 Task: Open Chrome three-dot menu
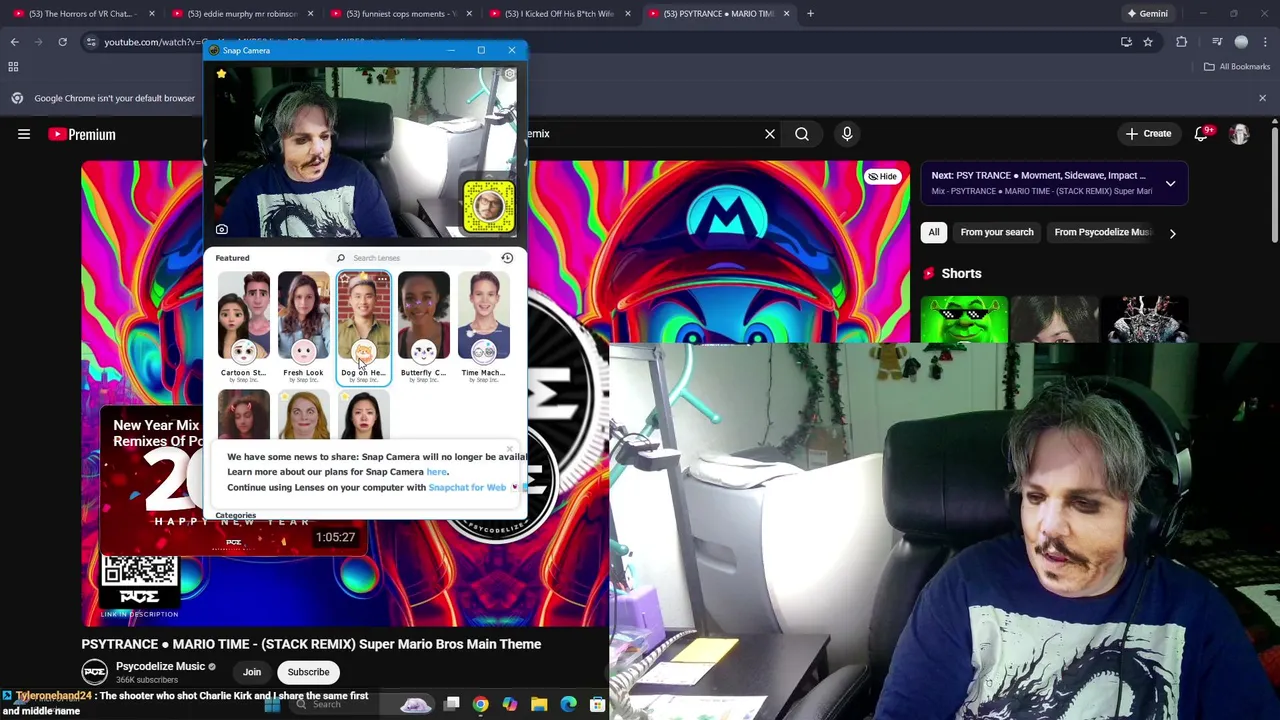[1267, 42]
